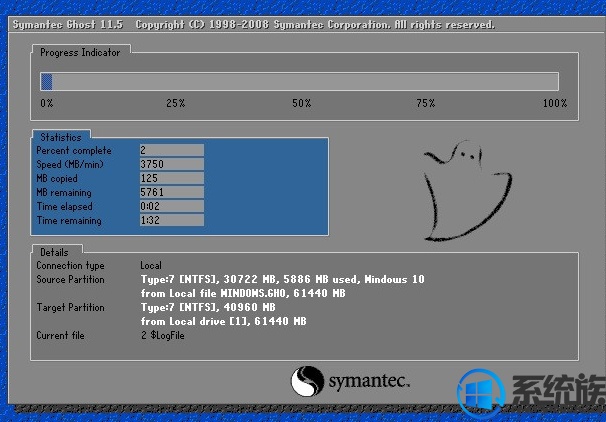Select the Progress Indicator panel tab
The height and width of the screenshot is (422, 606).
tap(80, 53)
